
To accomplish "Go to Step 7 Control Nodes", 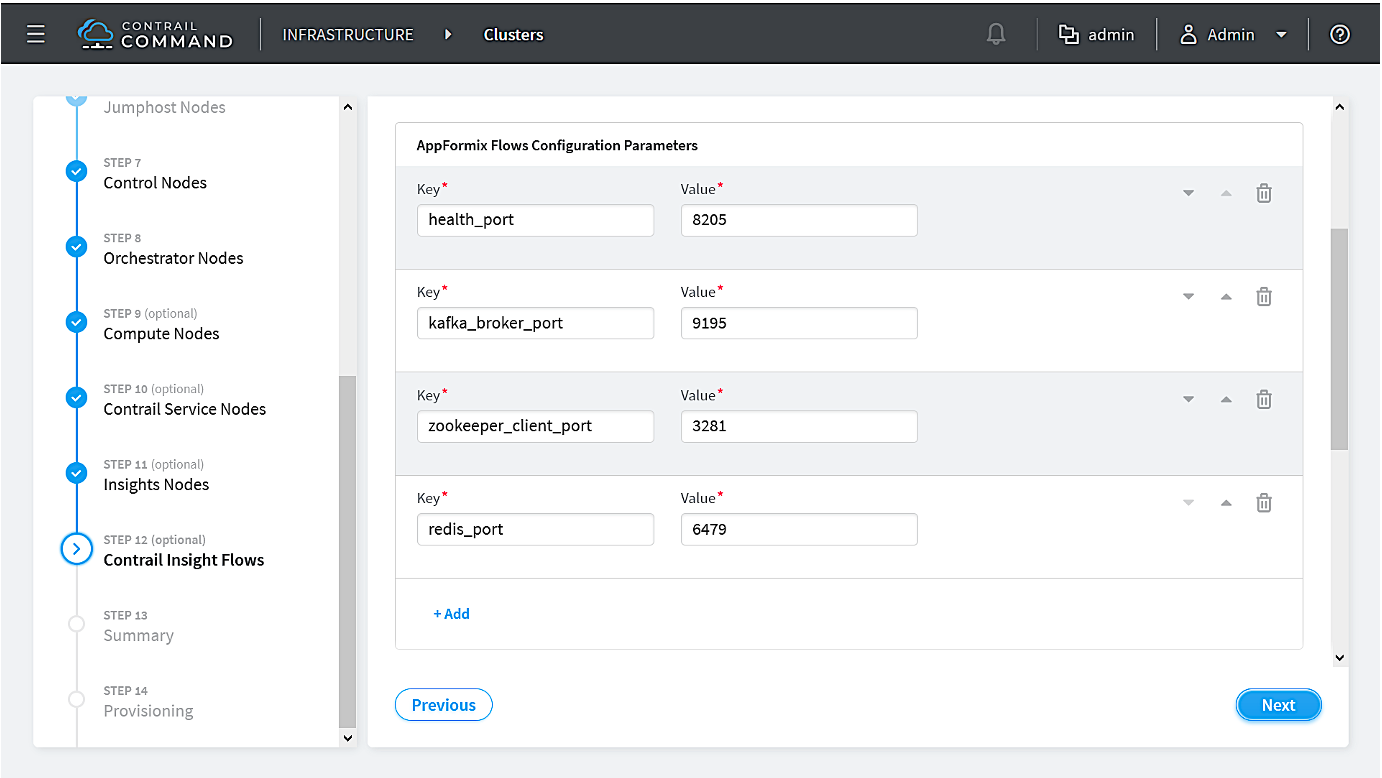I will (155, 183).
